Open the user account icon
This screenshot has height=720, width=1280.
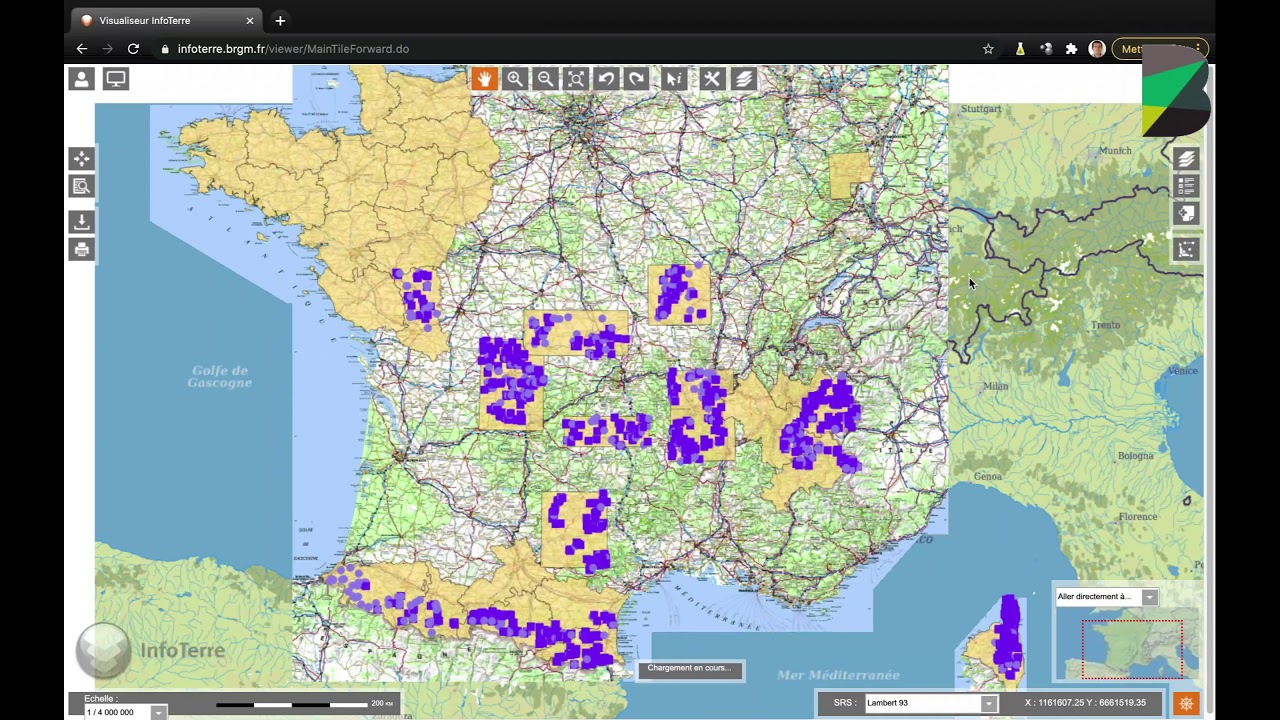(x=82, y=79)
